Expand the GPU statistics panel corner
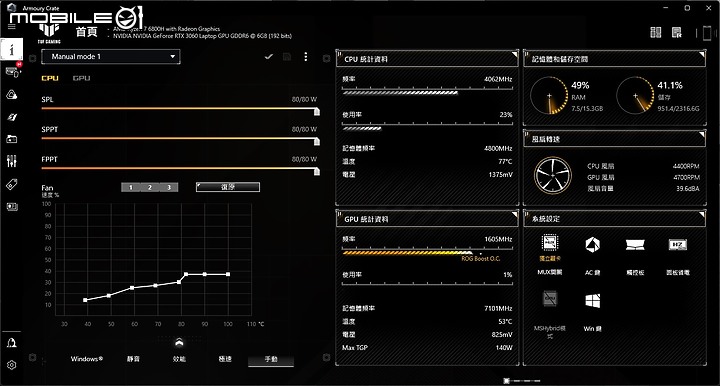Viewport: 720px width, 386px height. 514,214
